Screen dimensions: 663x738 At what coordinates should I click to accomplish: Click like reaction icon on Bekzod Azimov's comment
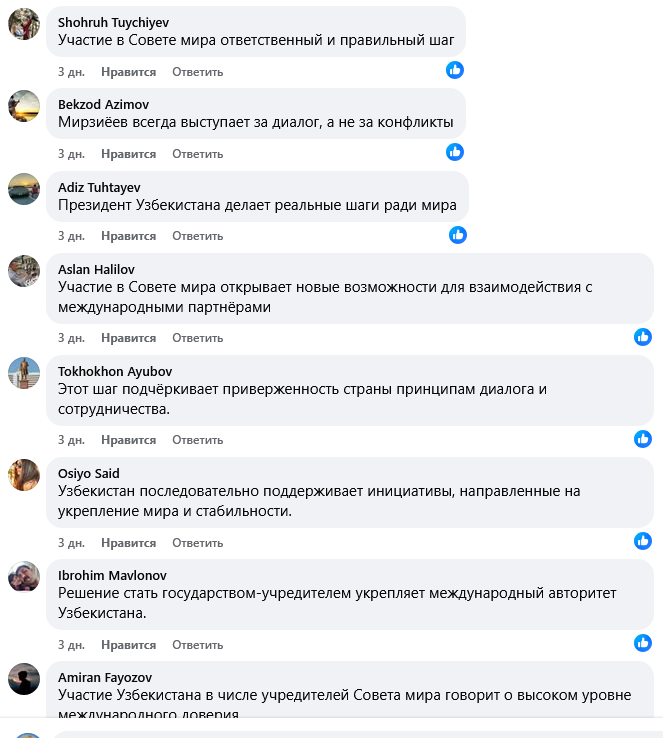pos(455,152)
